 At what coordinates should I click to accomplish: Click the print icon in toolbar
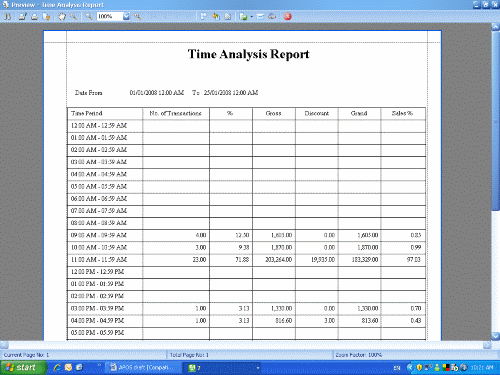pyautogui.click(x=34, y=16)
